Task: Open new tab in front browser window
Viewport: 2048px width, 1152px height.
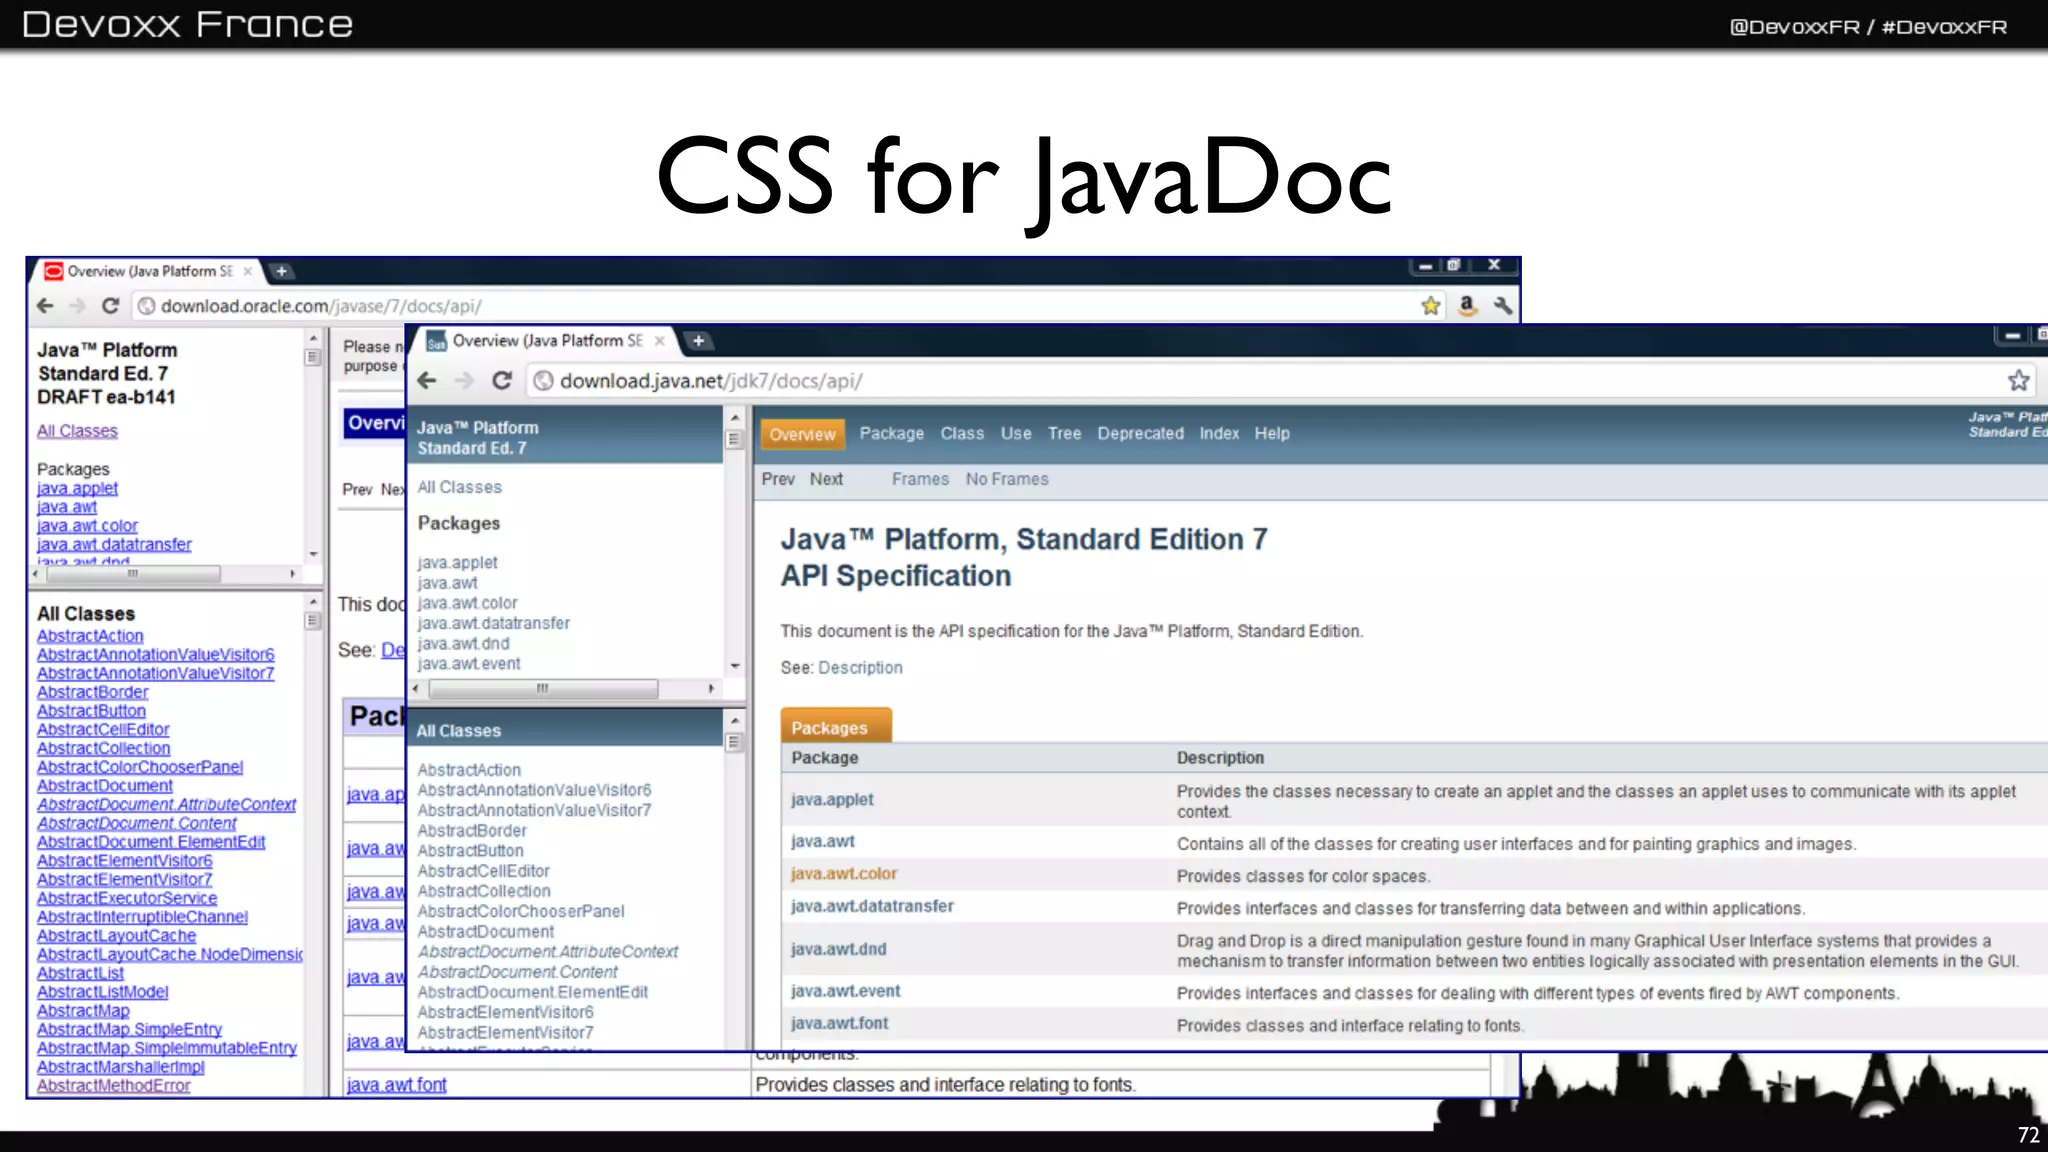Action: [698, 341]
